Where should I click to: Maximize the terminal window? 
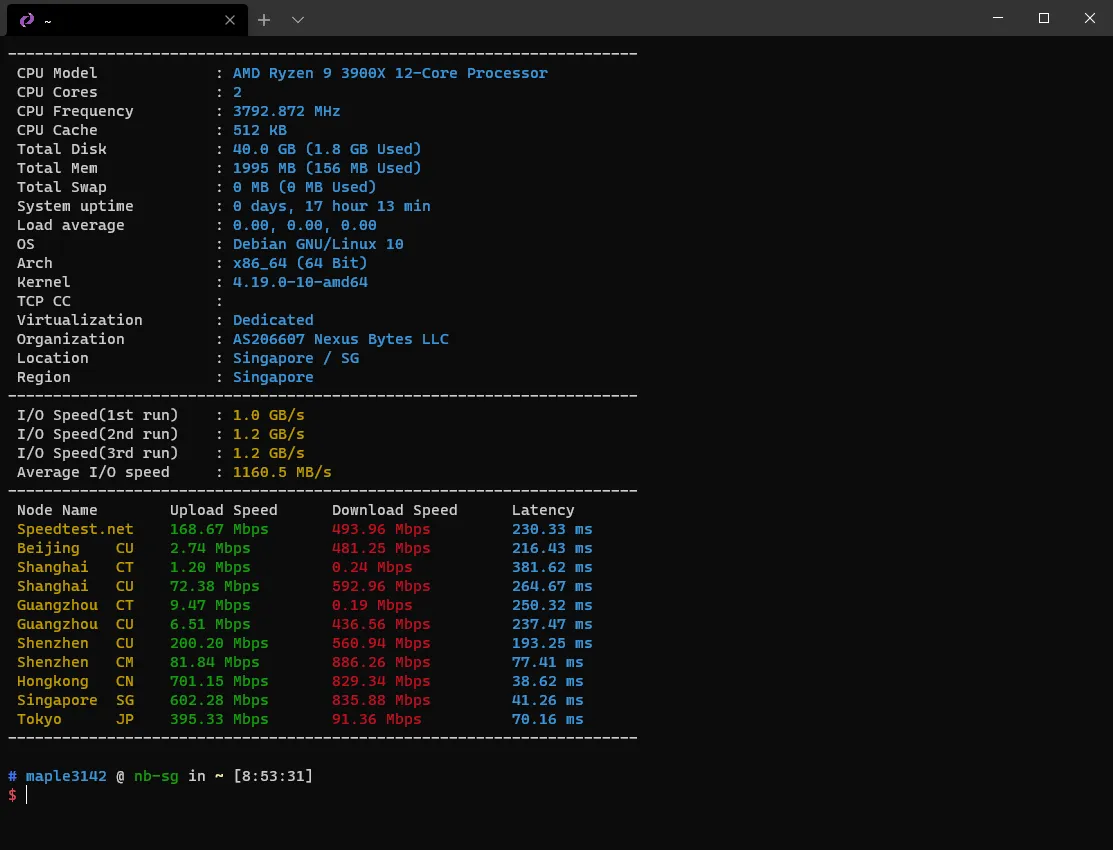(x=1043, y=18)
